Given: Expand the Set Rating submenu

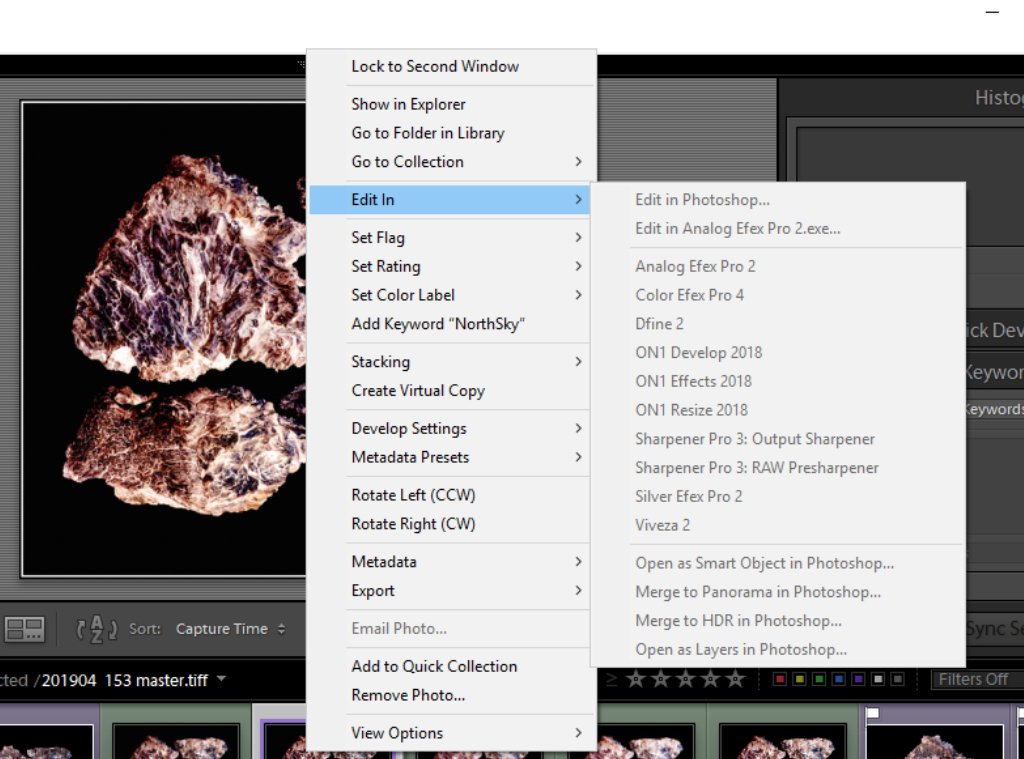Looking at the screenshot, I should (451, 266).
